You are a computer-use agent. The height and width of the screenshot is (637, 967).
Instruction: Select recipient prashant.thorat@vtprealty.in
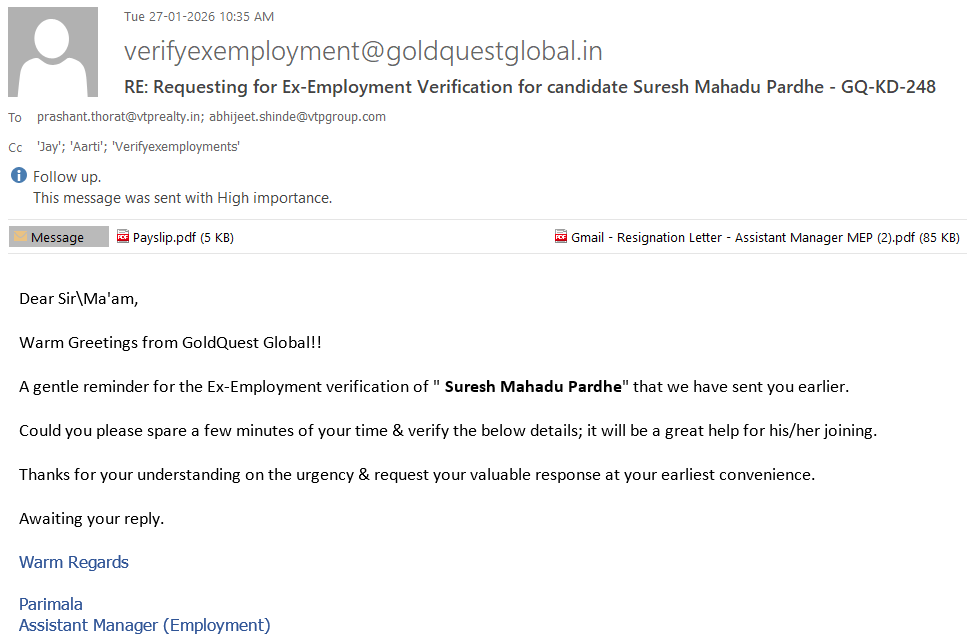(120, 117)
